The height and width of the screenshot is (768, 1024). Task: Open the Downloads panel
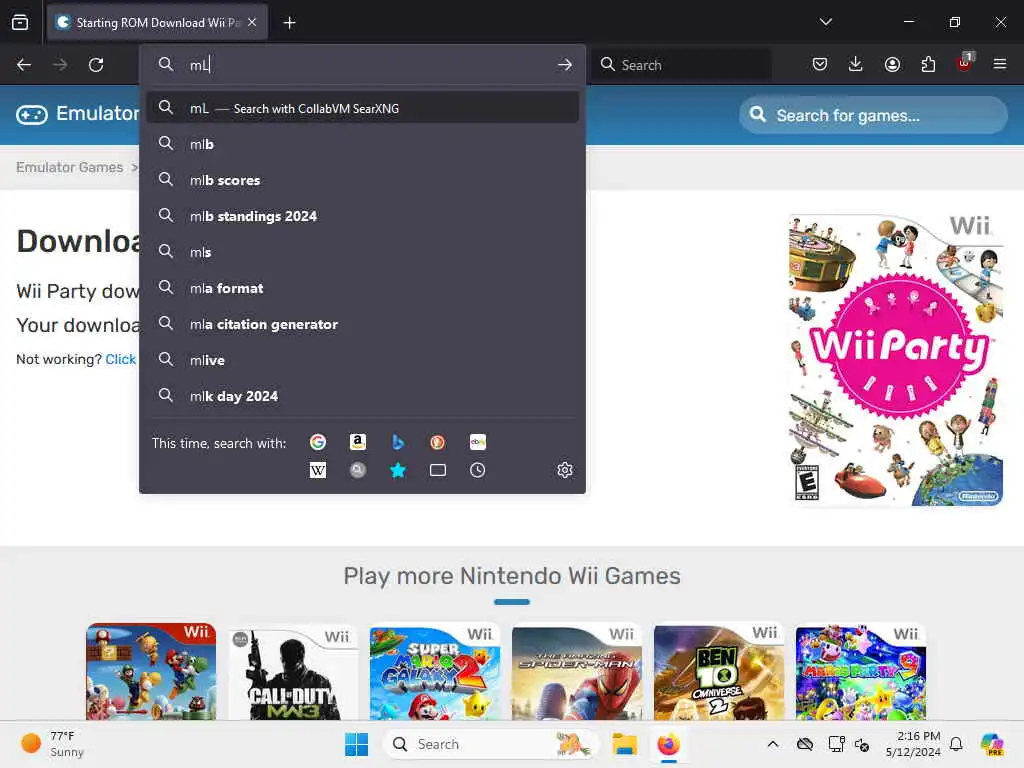pos(856,64)
